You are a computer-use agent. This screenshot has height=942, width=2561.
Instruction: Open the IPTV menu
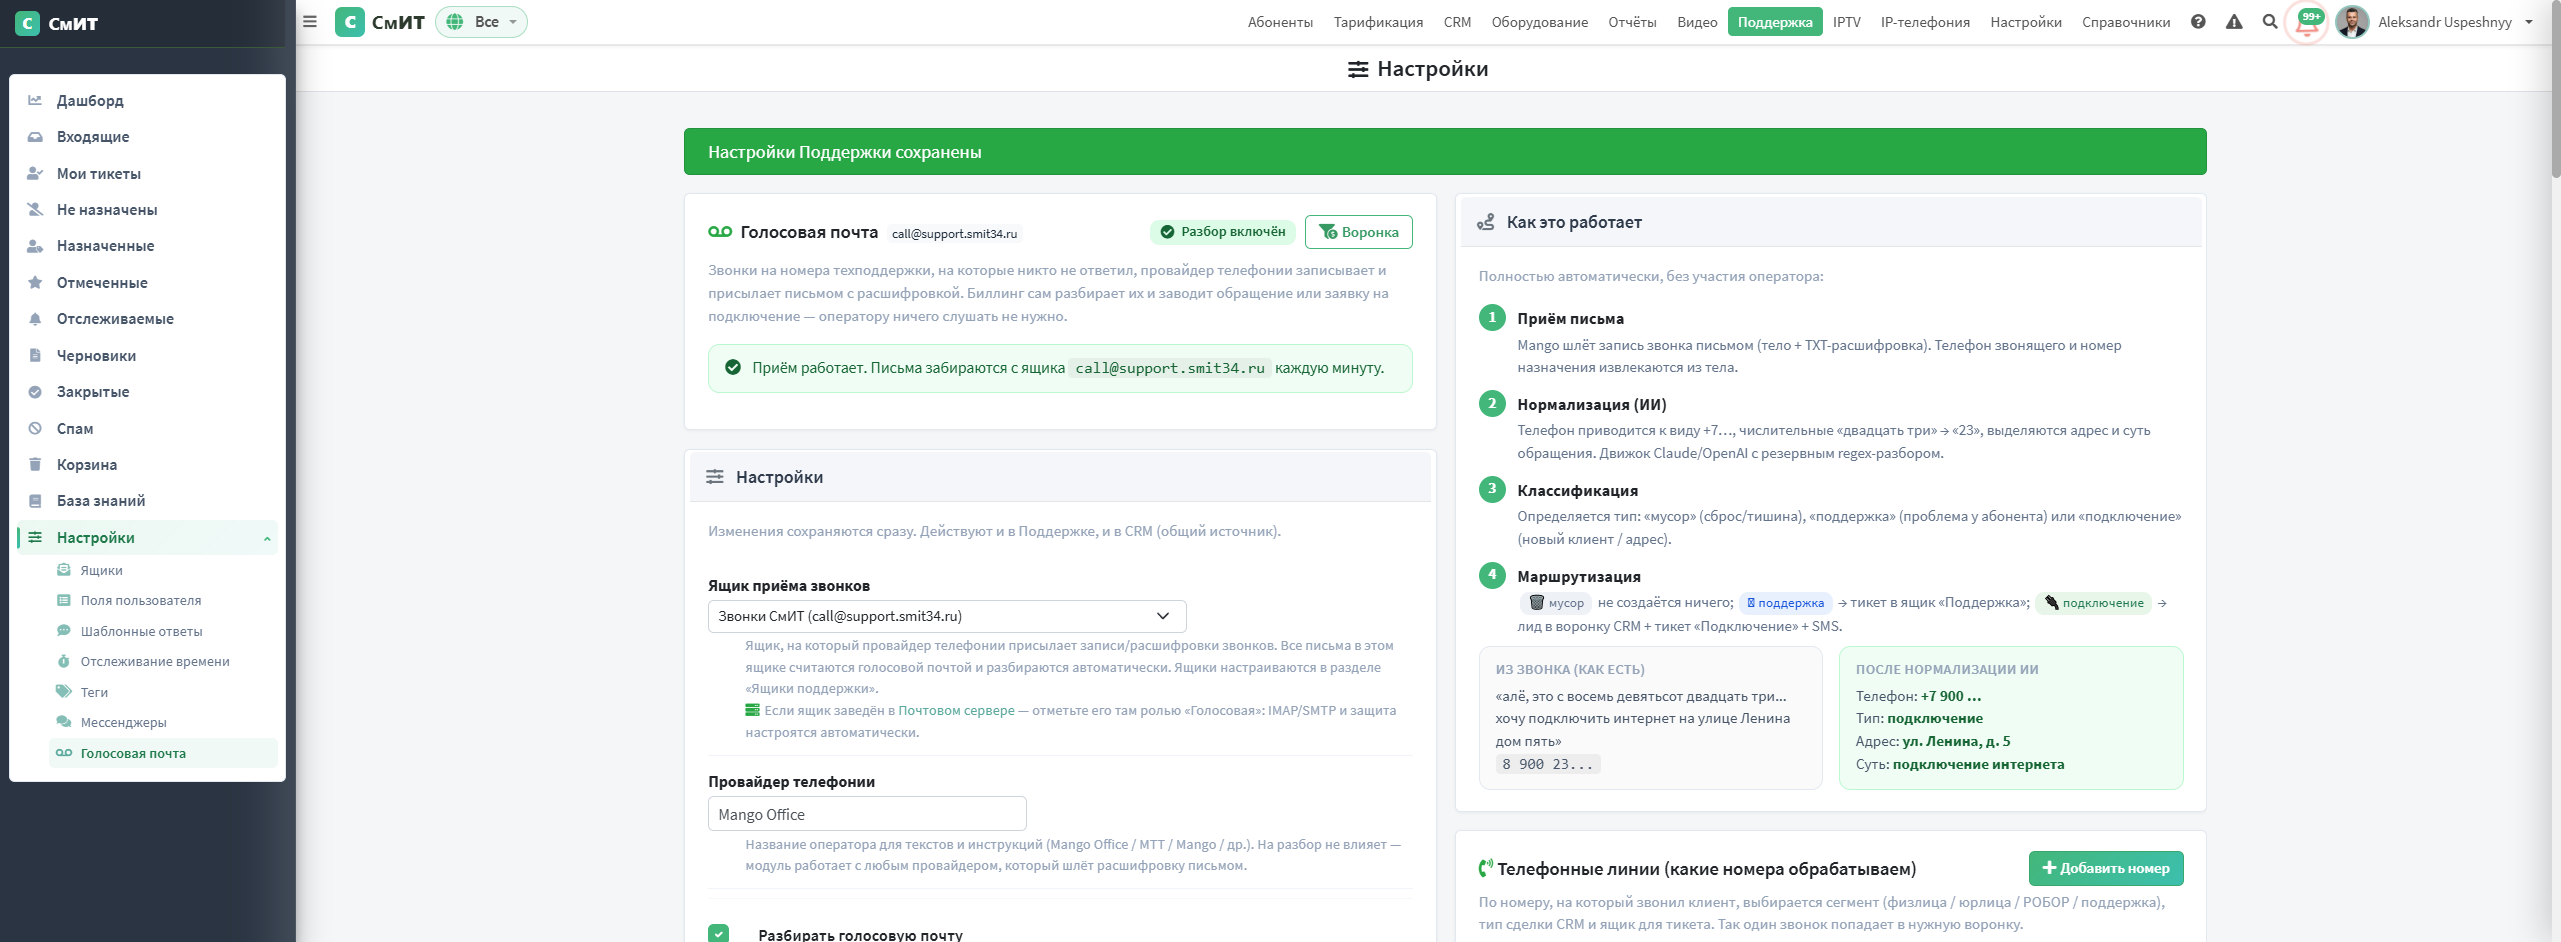click(1846, 22)
